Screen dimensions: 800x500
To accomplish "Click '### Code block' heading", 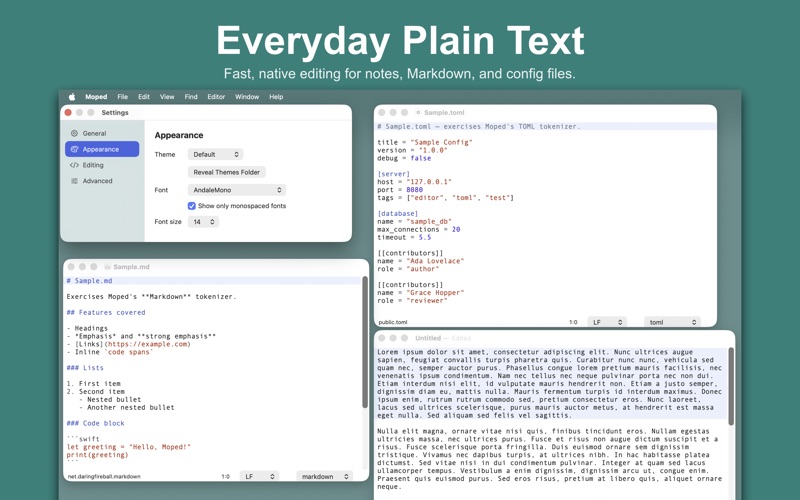I will (95, 423).
